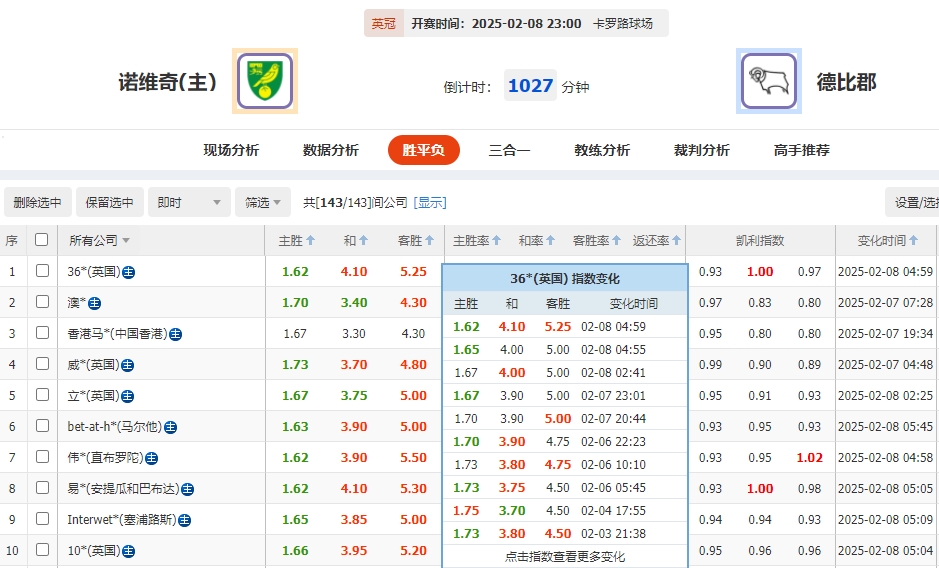Click the [显示] link
Screen dimensions: 939x568
tap(430, 202)
